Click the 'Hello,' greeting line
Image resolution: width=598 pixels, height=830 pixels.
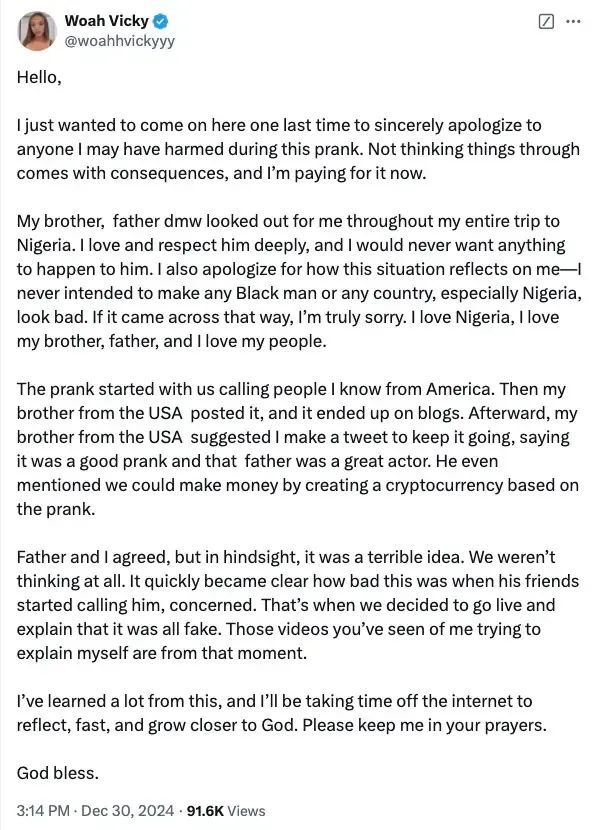39,77
